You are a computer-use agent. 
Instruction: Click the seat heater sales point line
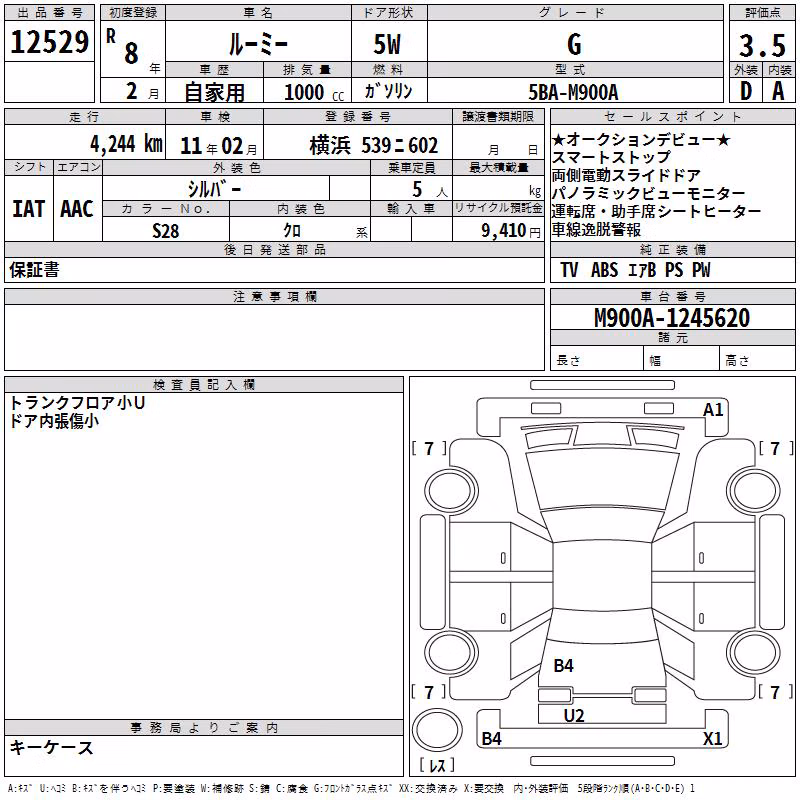coord(656,211)
